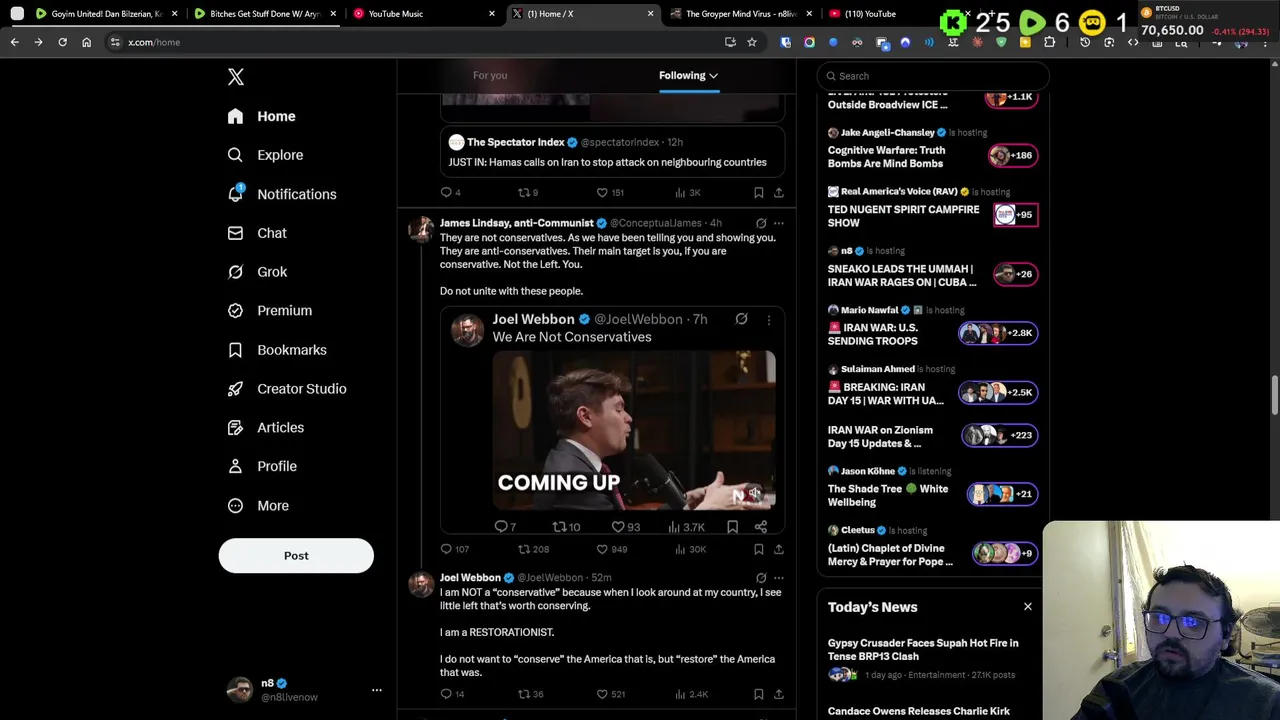
Task: Expand the Following tab dropdown chevron
Action: [713, 76]
